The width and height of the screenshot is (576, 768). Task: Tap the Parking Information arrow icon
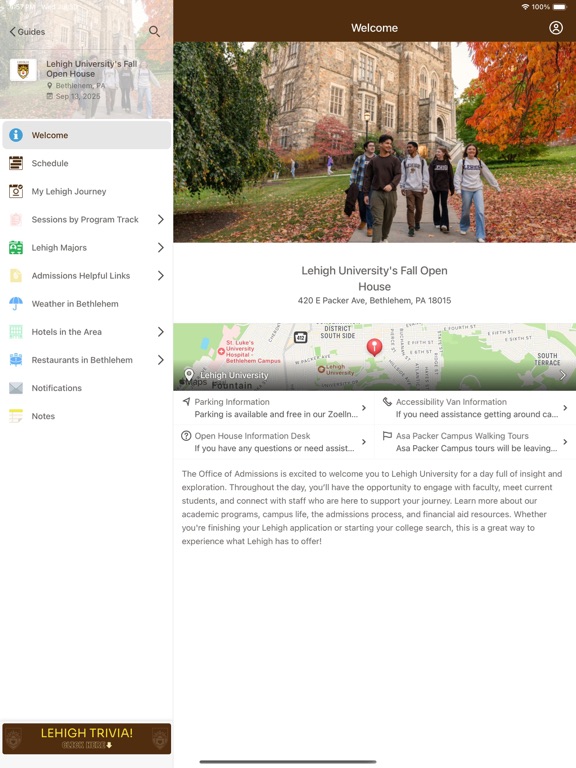pyautogui.click(x=186, y=402)
